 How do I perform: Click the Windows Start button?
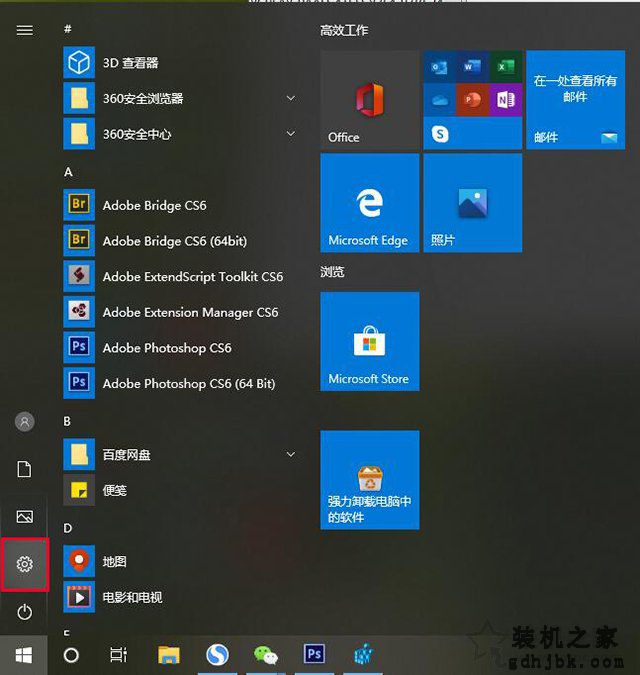24,656
